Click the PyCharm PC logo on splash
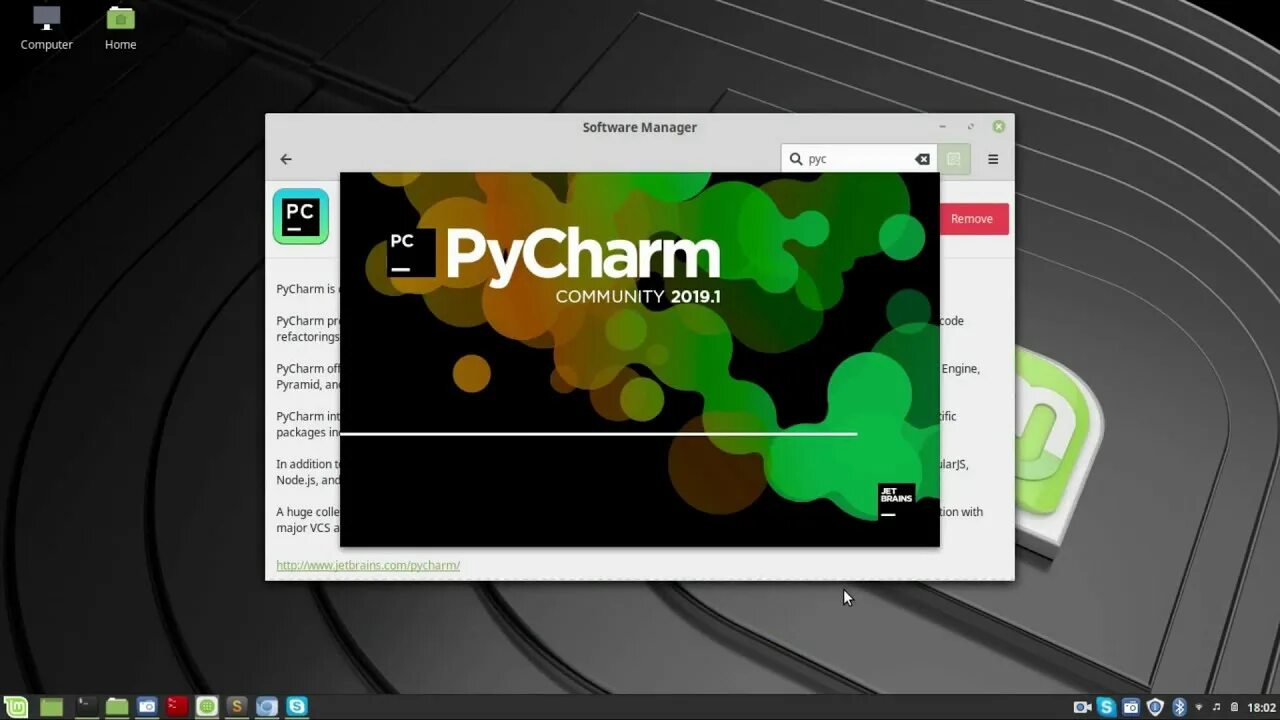The image size is (1280, 720). (x=411, y=253)
